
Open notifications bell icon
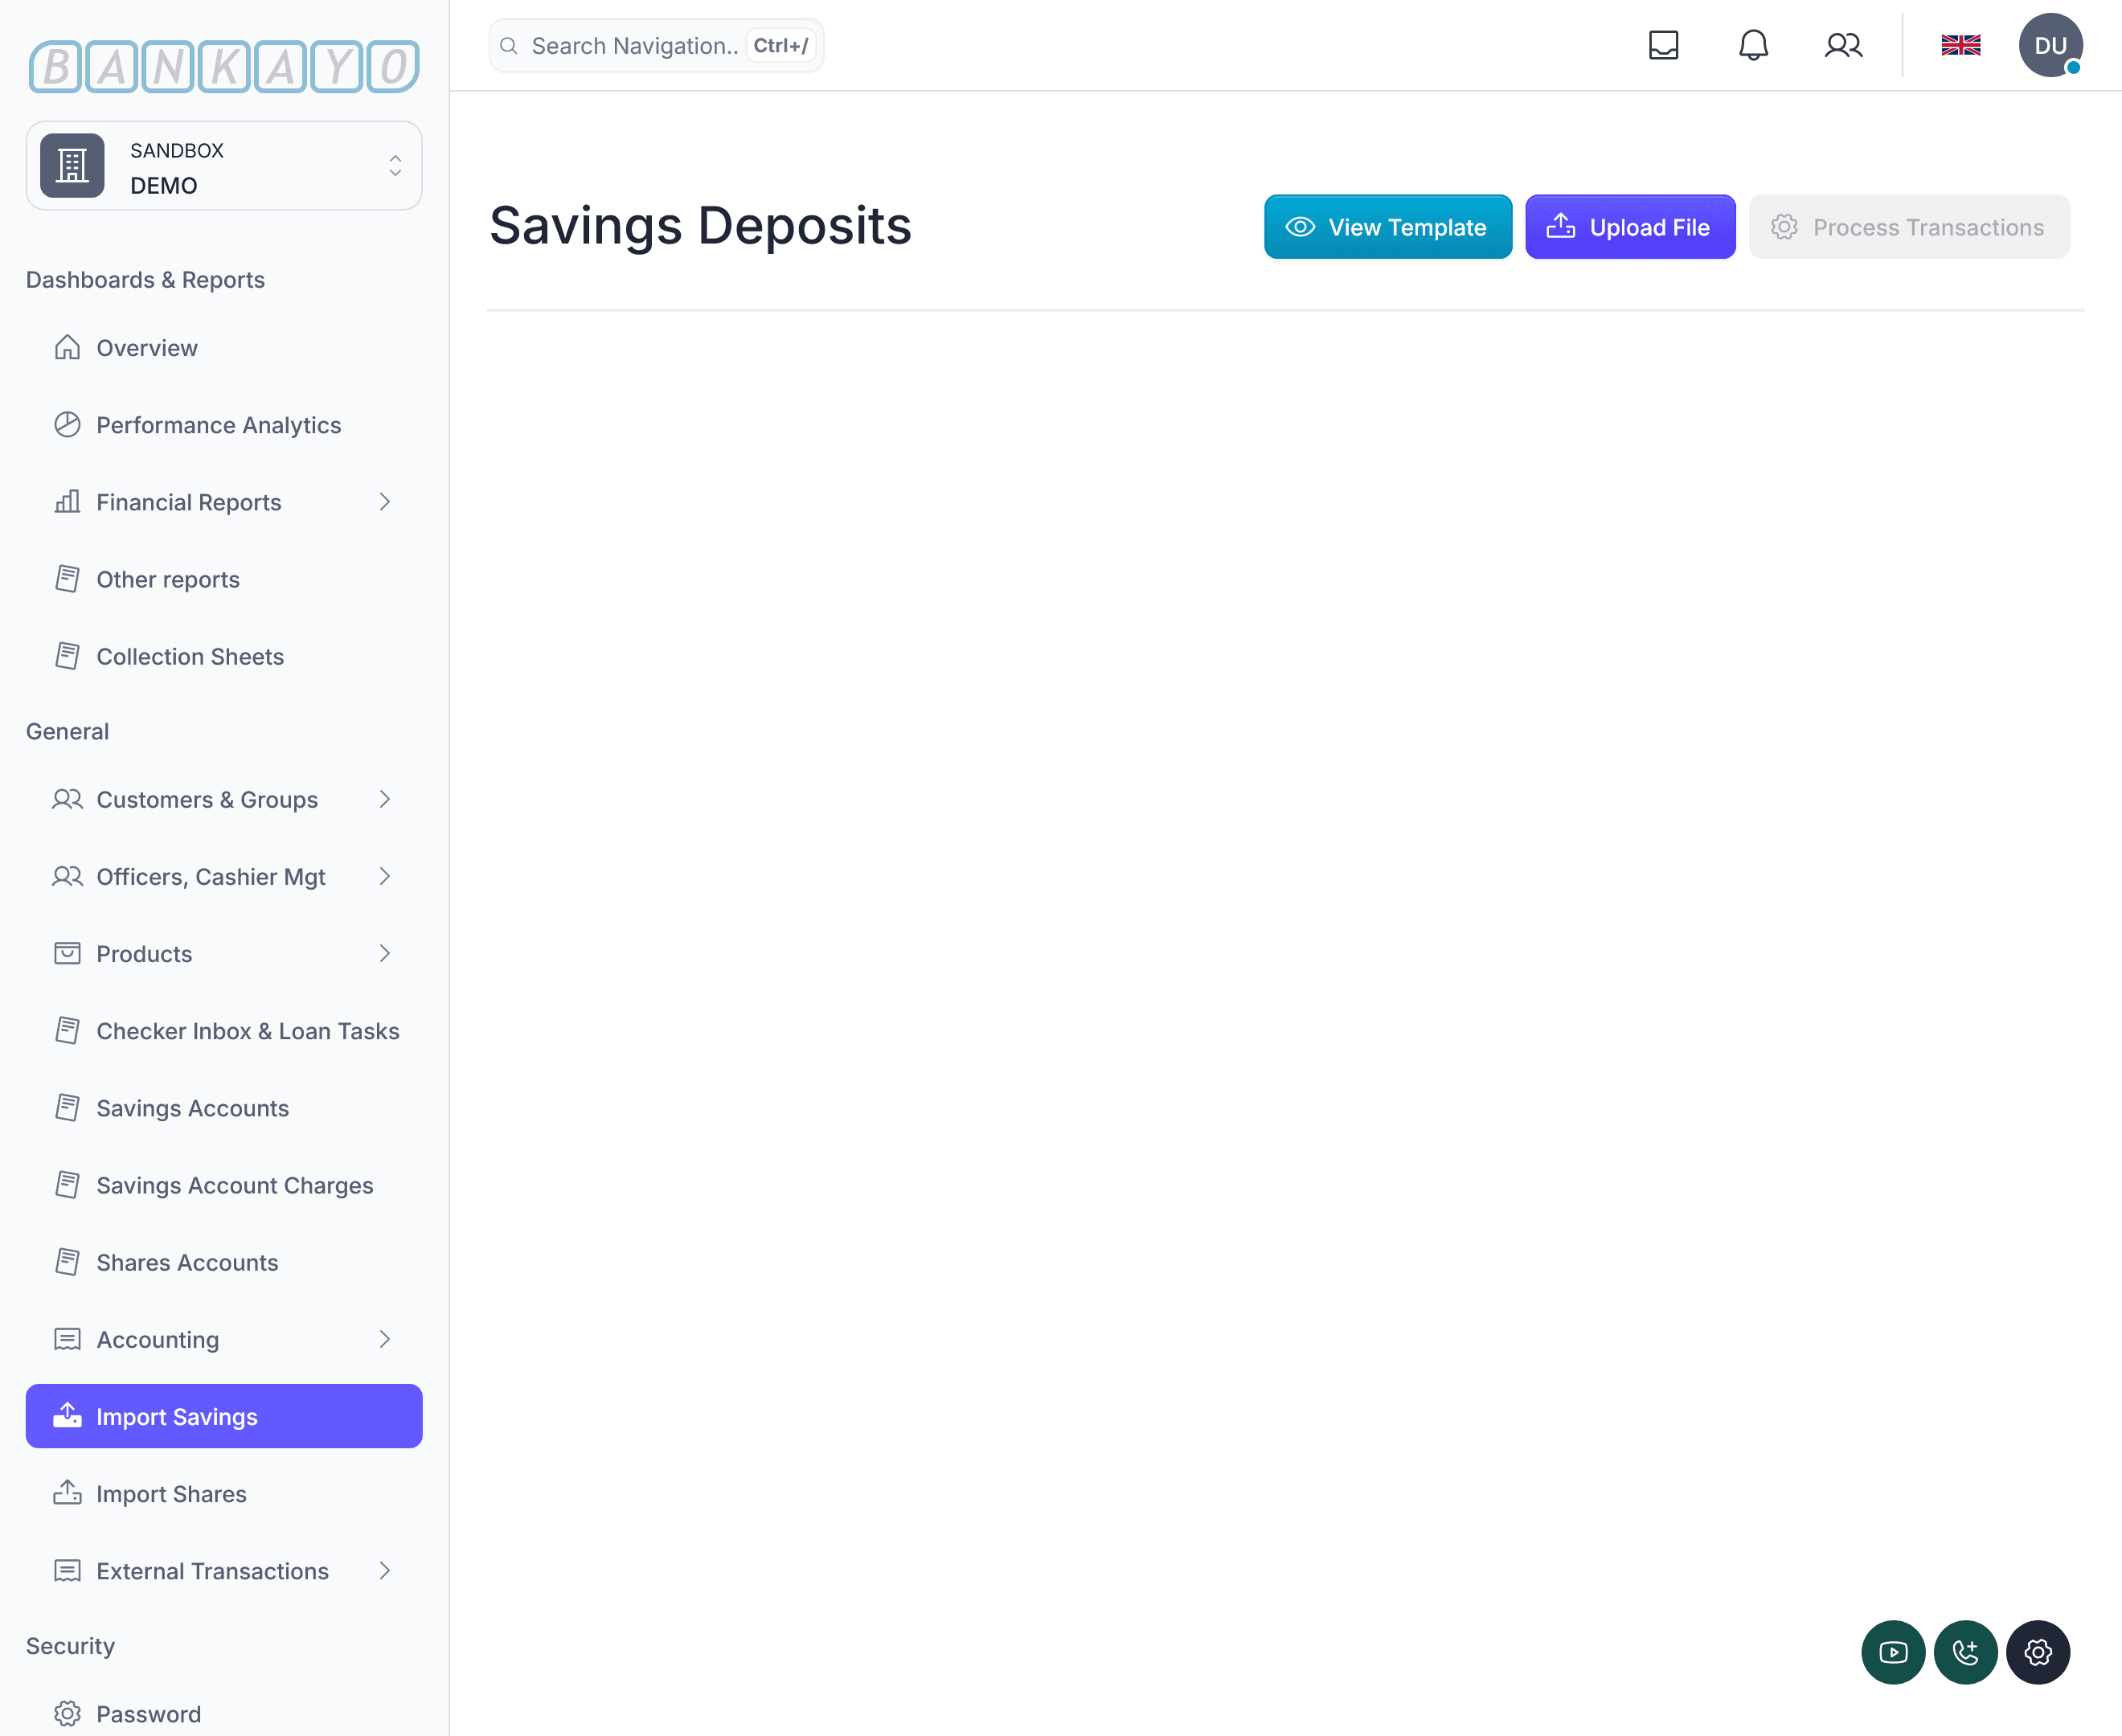[x=1753, y=45]
